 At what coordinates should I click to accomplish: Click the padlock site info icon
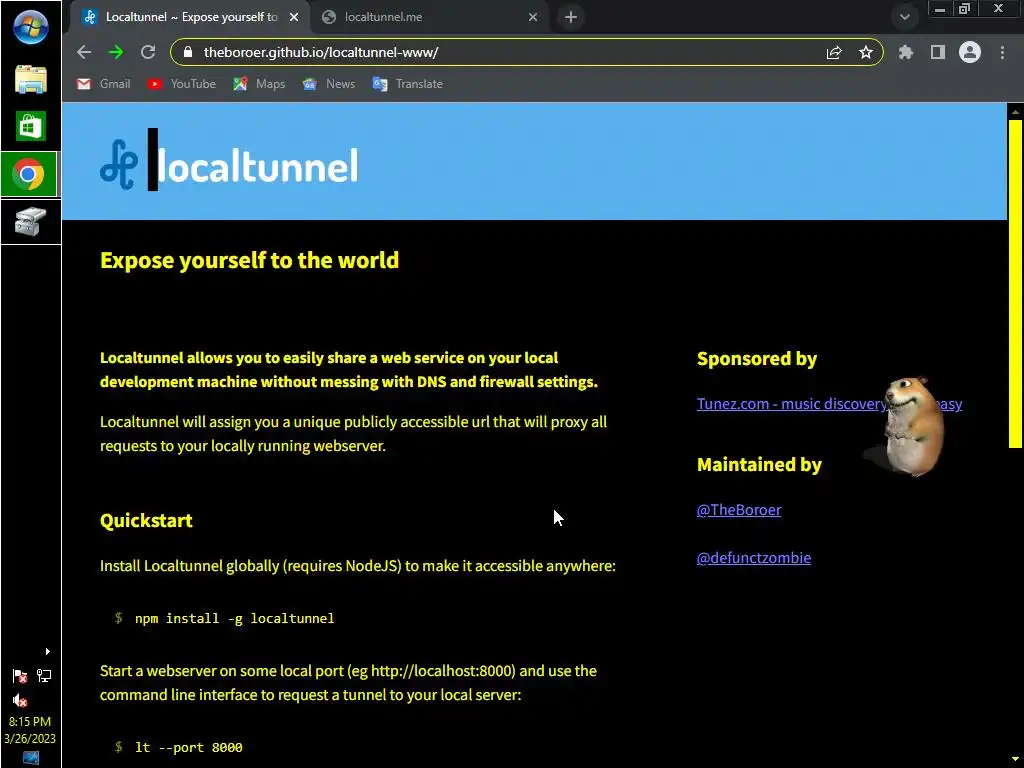click(x=188, y=52)
